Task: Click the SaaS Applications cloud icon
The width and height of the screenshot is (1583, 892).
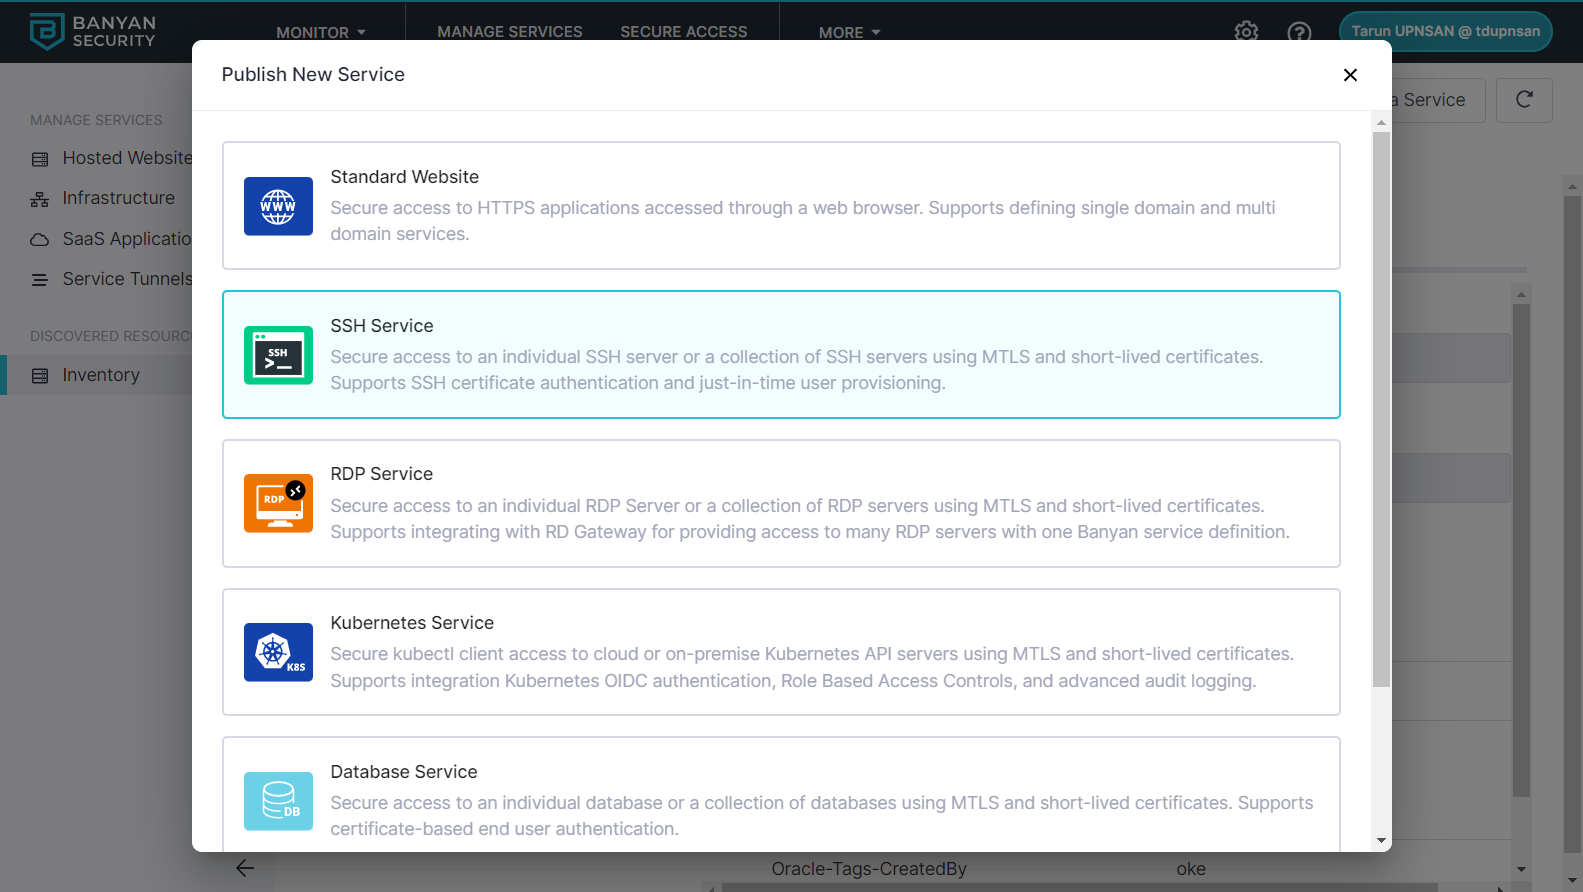Action: (40, 240)
